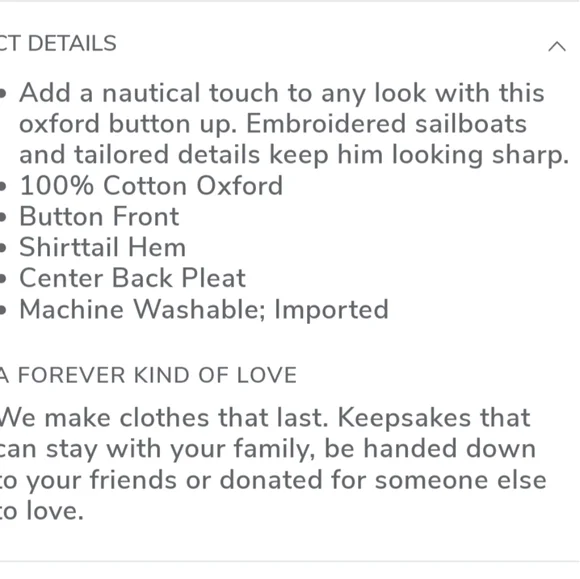Click the '100% Cotton Oxford' bullet item
This screenshot has height=579, width=580.
tap(151, 185)
